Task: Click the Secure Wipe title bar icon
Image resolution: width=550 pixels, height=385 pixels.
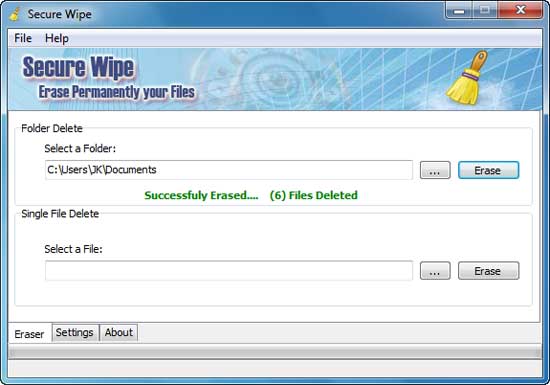Action: (14, 14)
